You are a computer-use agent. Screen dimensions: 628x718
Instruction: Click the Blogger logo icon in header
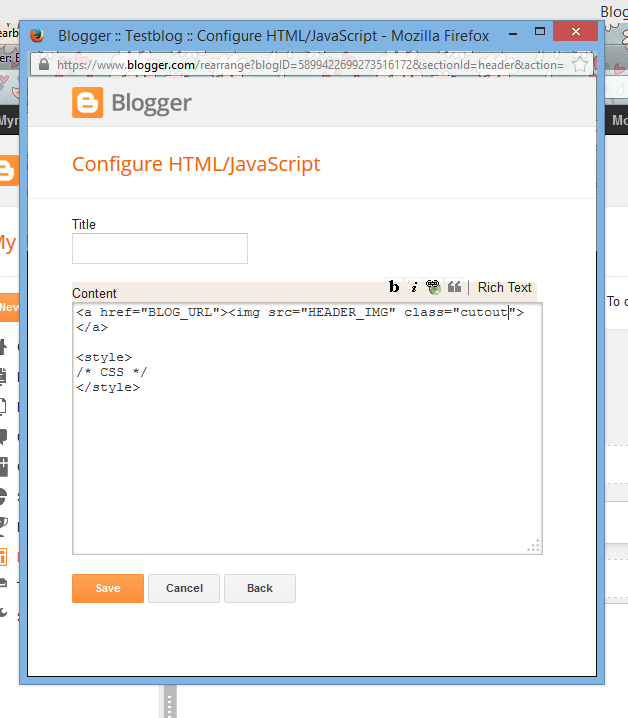(x=87, y=103)
